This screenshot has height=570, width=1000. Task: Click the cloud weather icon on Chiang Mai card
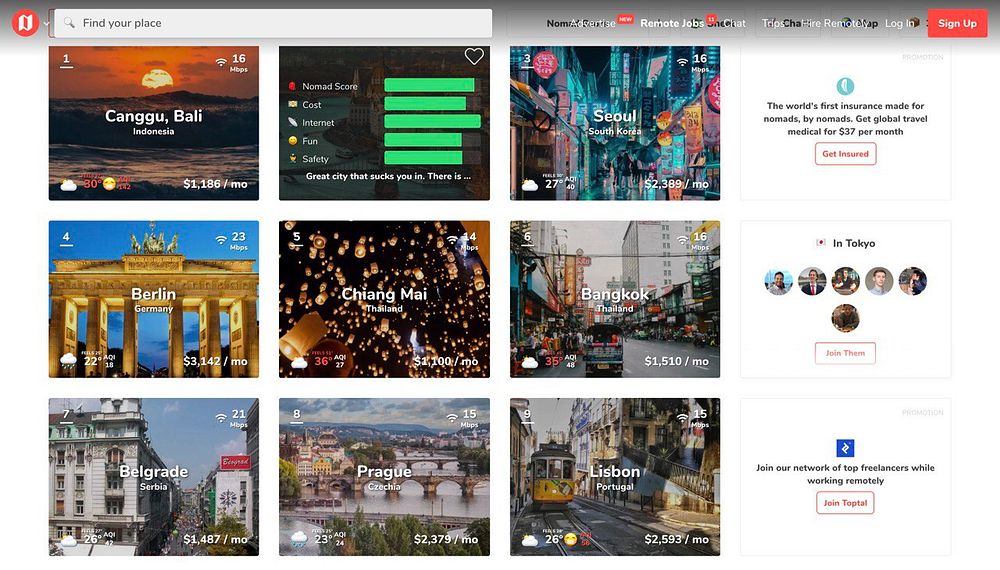(x=299, y=363)
